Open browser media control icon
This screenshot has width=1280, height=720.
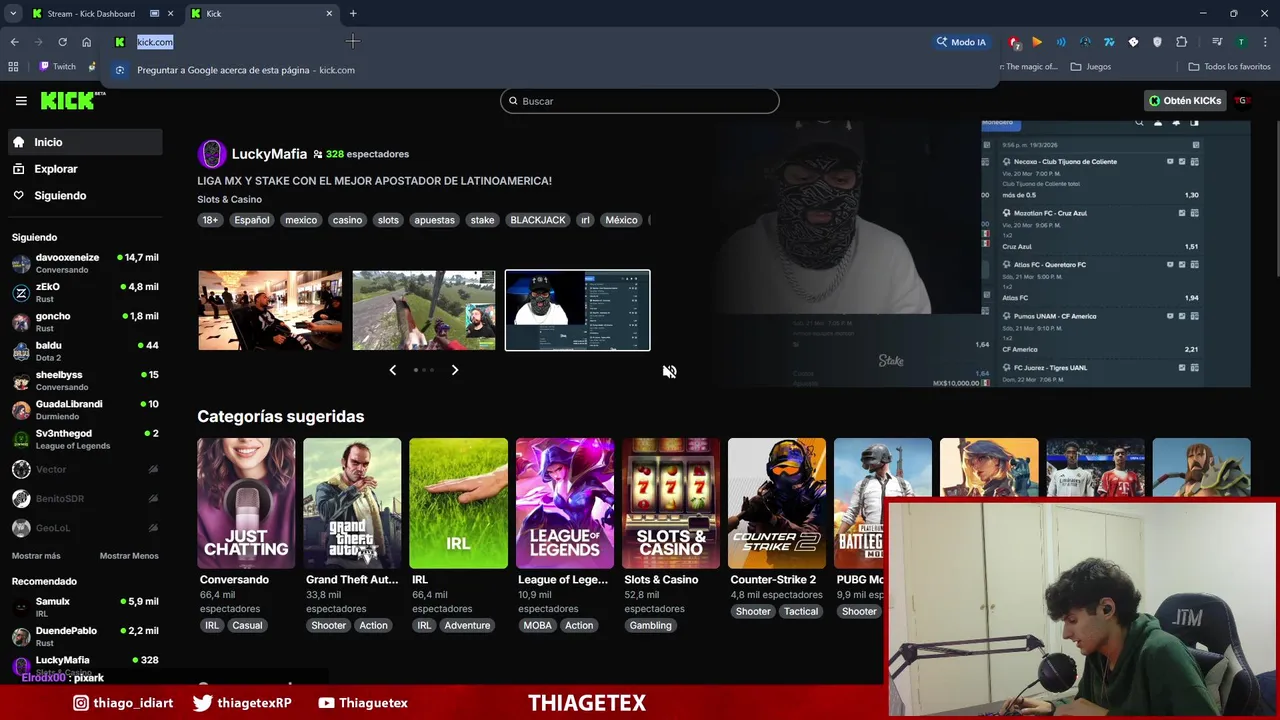point(1216,42)
